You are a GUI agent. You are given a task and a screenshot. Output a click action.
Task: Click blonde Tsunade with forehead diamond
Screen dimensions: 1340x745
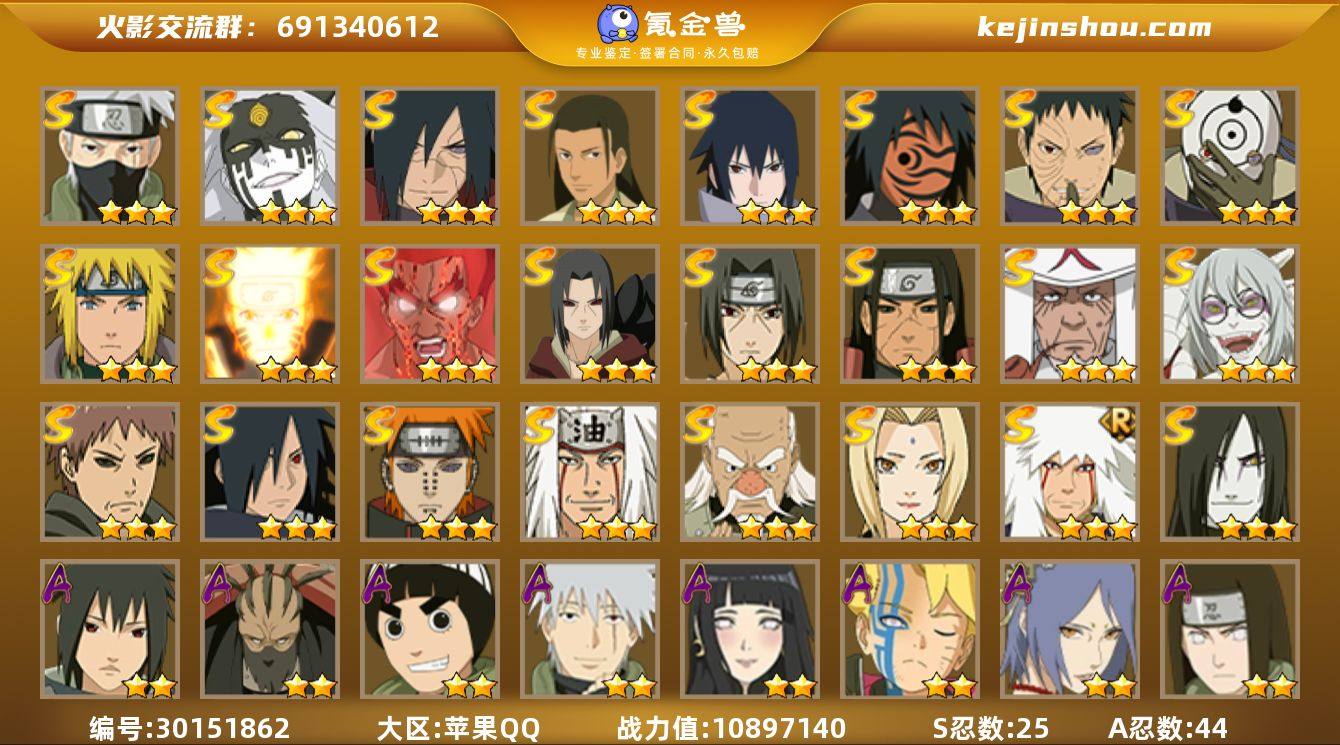(910, 472)
